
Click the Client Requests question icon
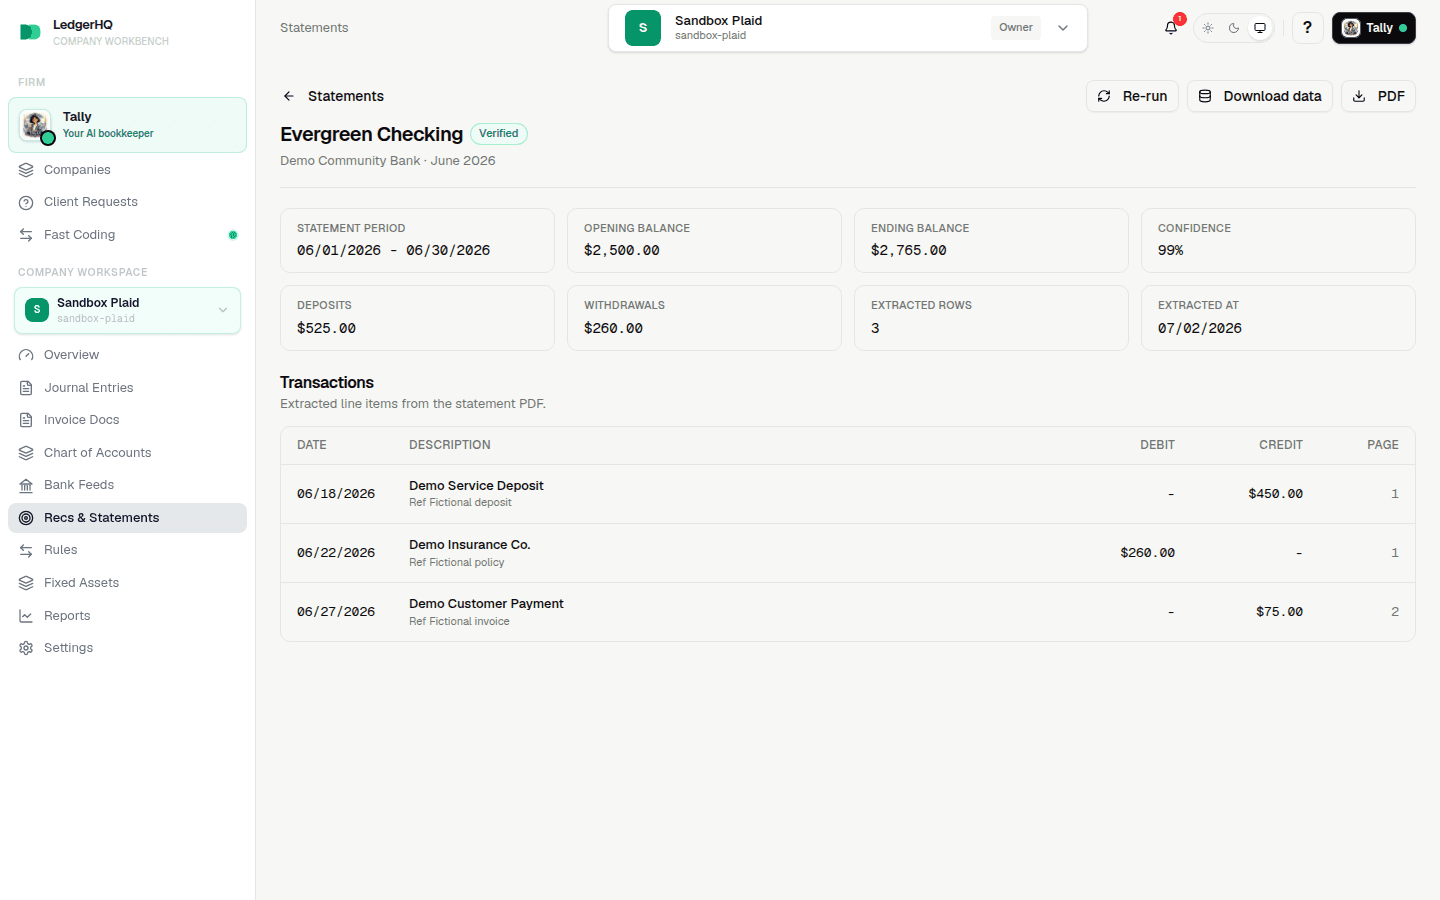[26, 202]
